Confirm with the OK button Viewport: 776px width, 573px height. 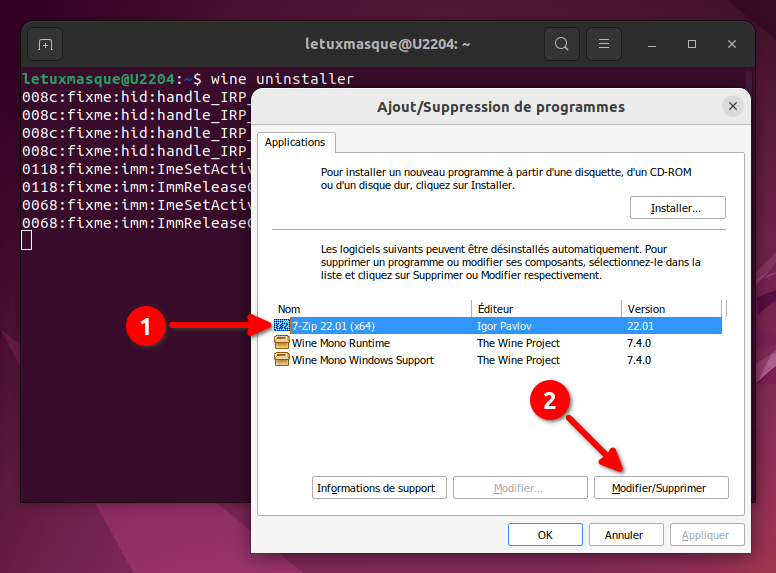click(x=545, y=535)
